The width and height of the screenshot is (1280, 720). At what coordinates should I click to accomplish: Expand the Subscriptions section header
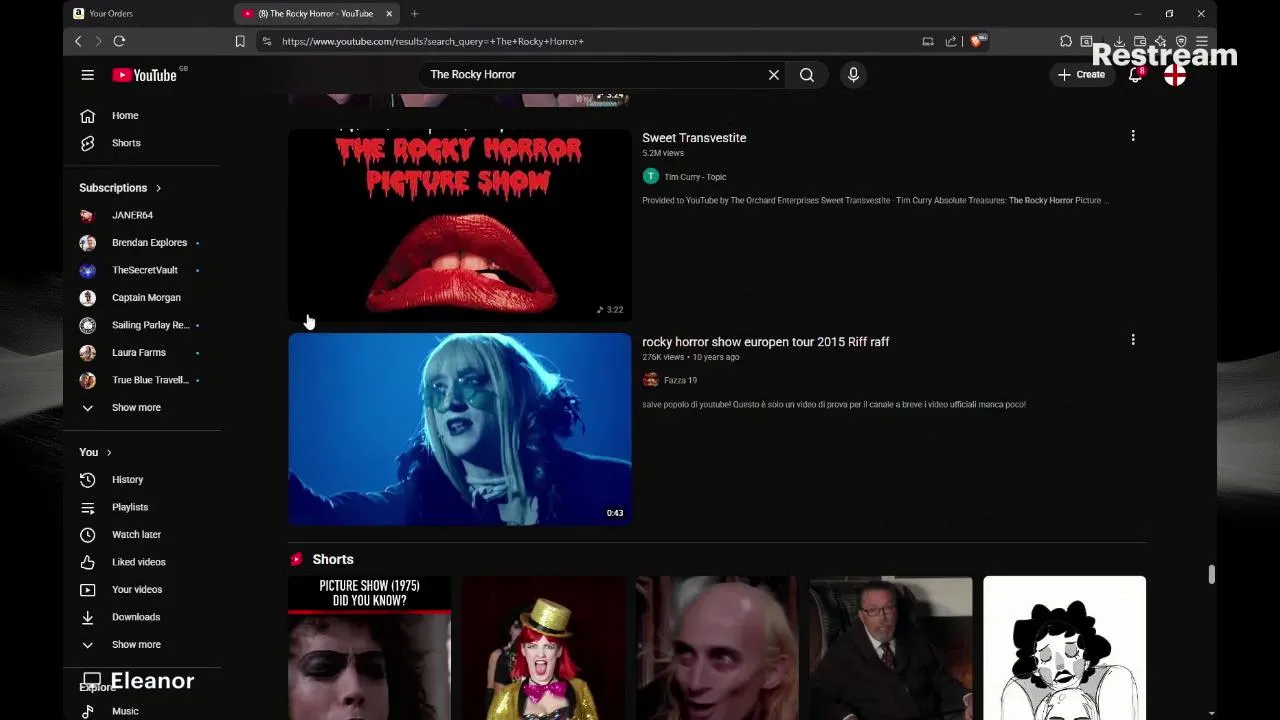(x=120, y=188)
